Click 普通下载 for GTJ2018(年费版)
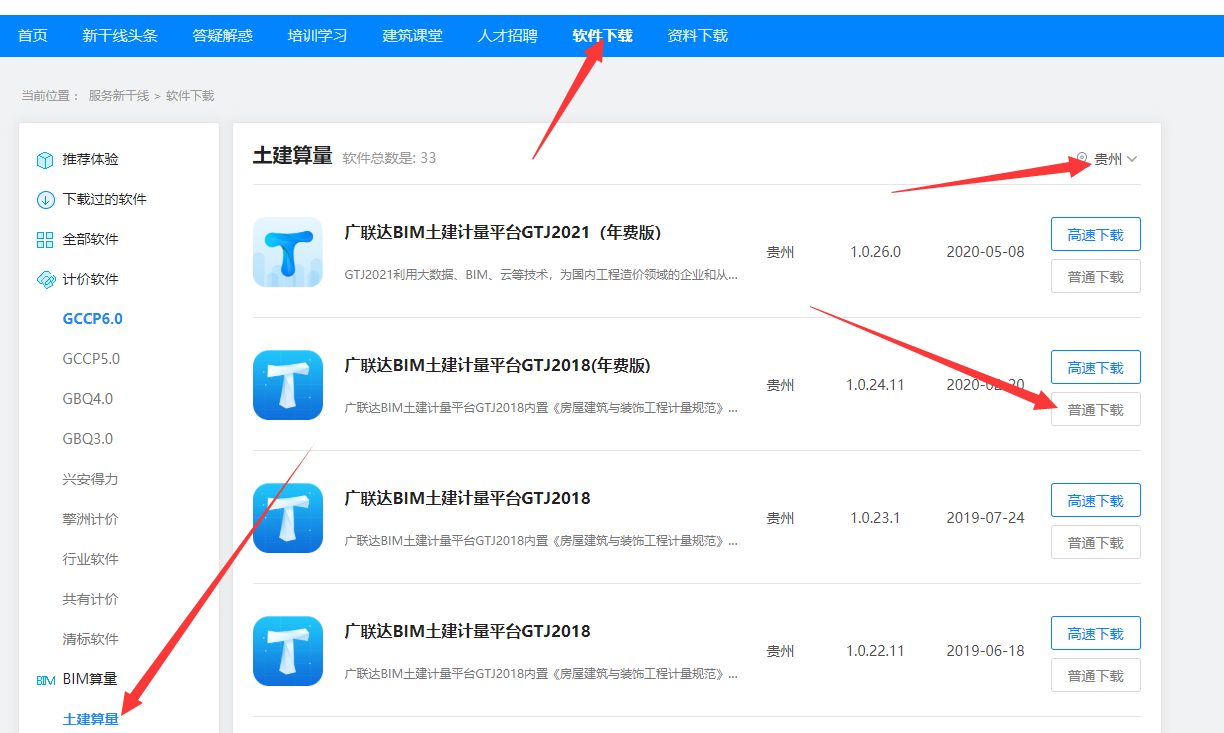This screenshot has height=733, width=1224. [x=1096, y=410]
